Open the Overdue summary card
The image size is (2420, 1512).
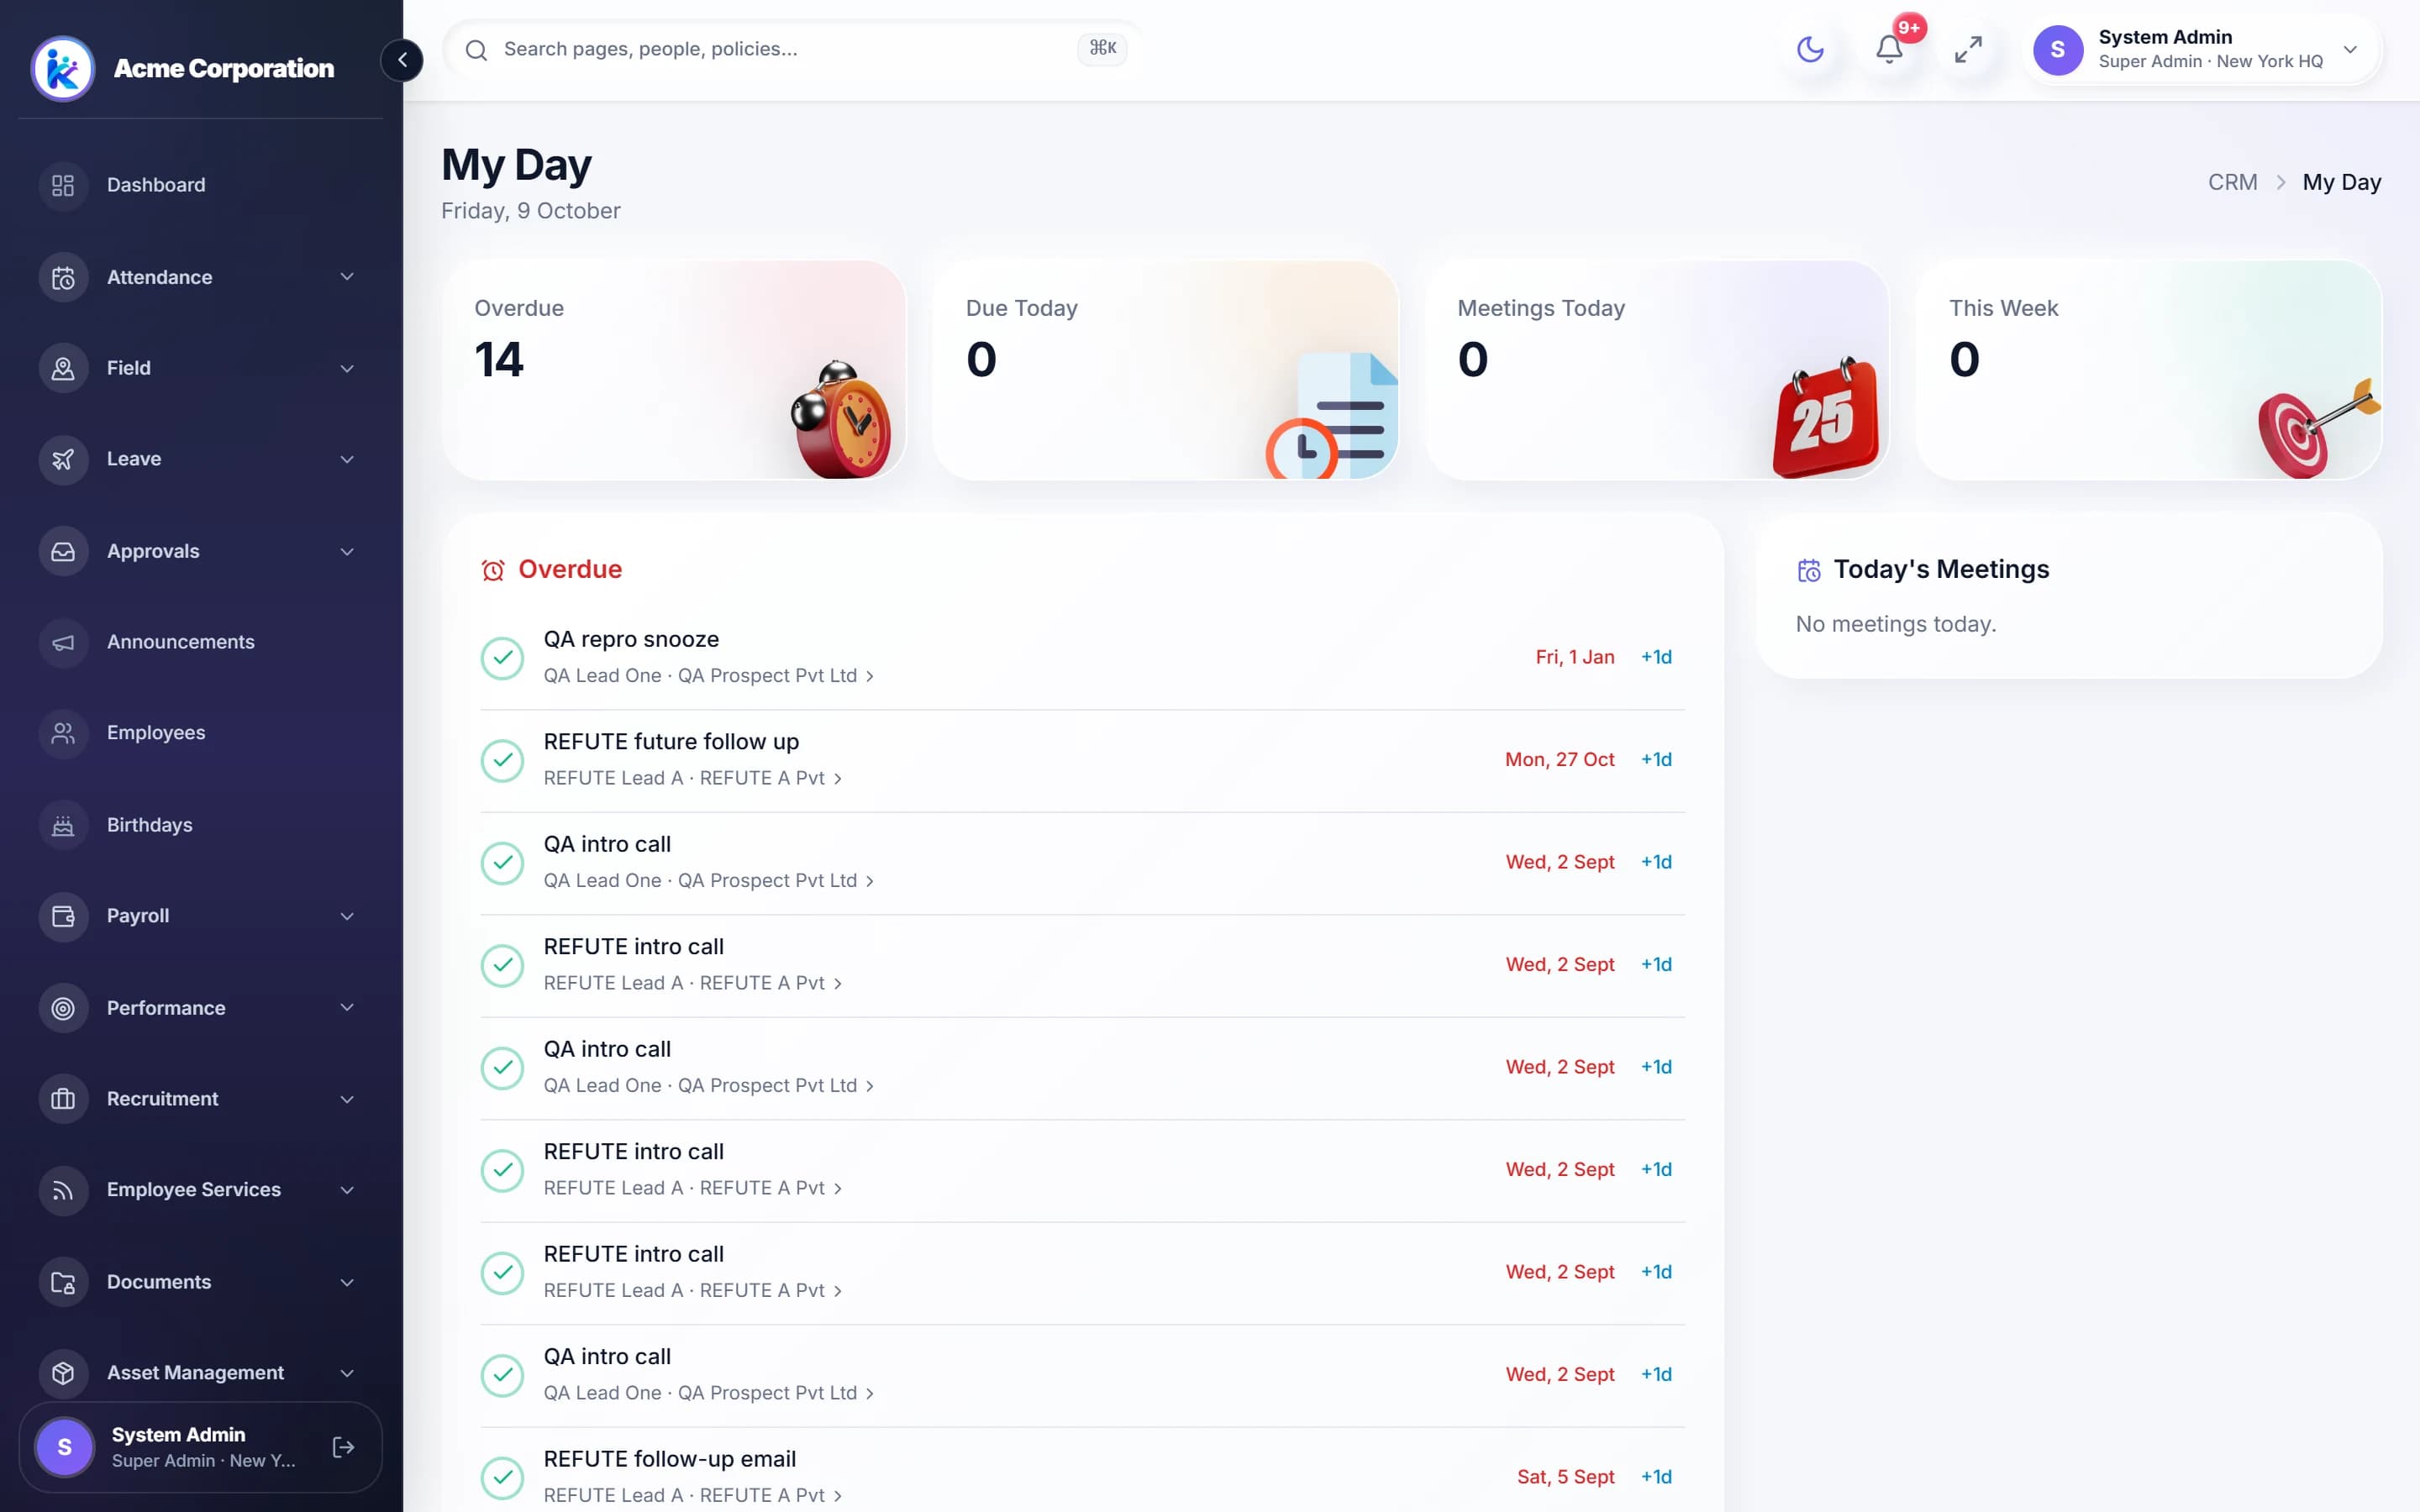674,370
